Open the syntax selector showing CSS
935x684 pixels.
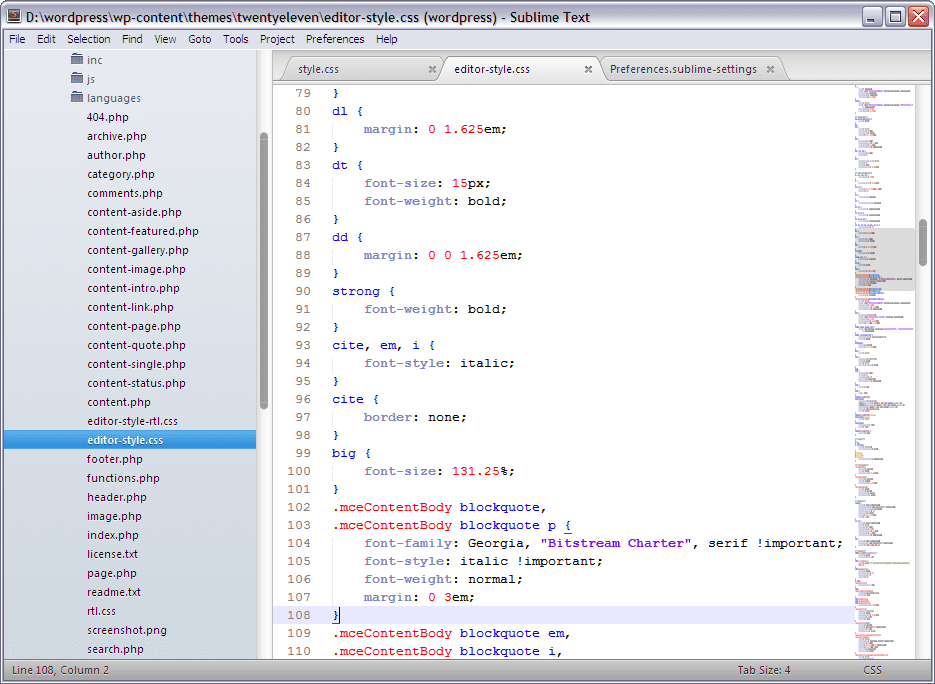coord(871,669)
